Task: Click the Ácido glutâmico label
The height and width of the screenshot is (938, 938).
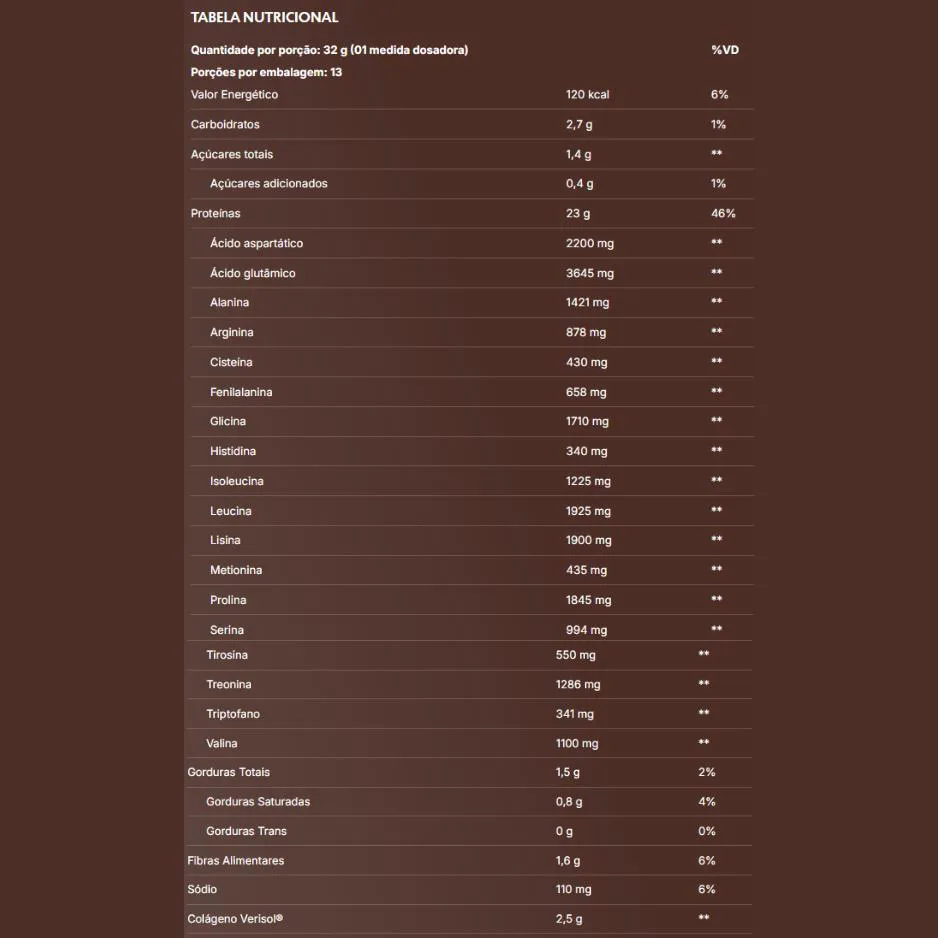Action: [x=252, y=273]
